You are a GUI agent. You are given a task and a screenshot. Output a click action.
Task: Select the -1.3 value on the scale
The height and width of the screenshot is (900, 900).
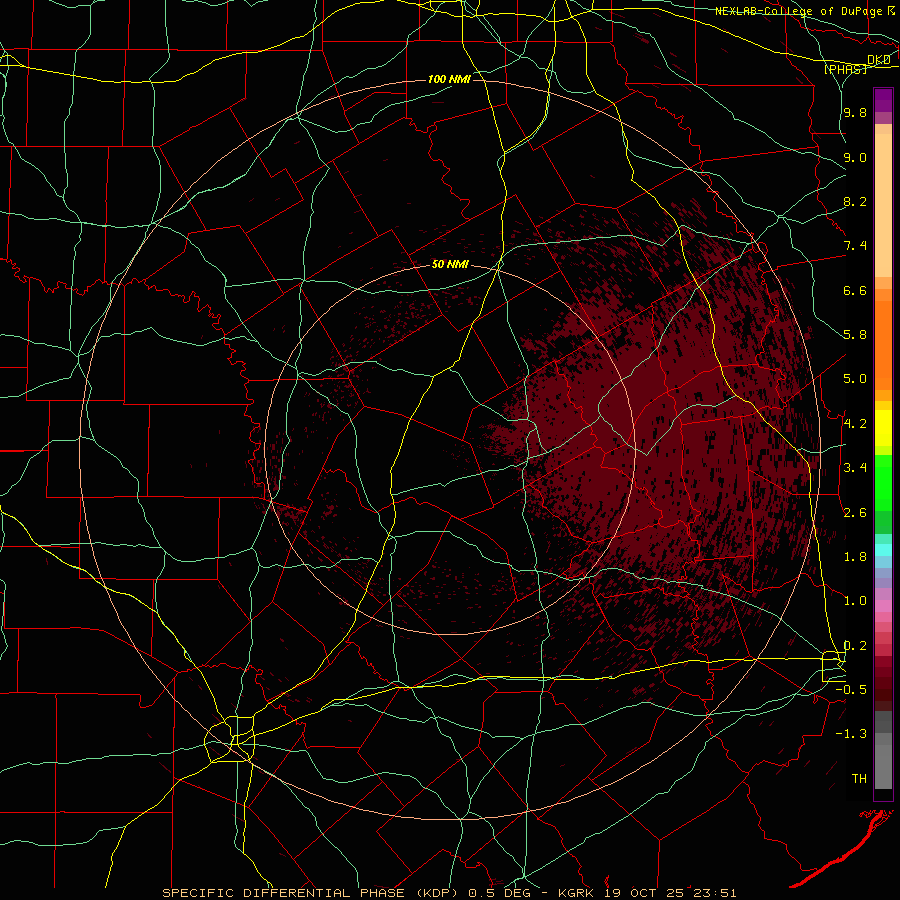click(x=851, y=734)
